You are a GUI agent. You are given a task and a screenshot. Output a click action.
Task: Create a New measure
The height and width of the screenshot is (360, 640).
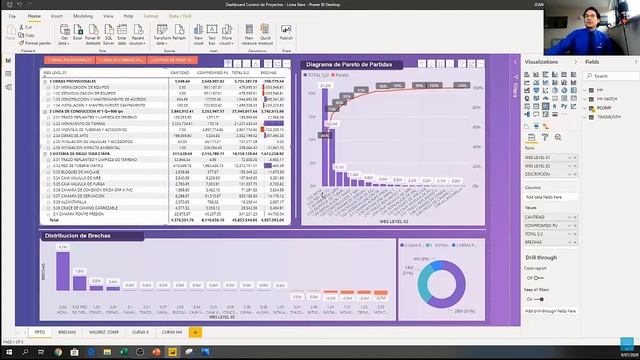click(249, 34)
